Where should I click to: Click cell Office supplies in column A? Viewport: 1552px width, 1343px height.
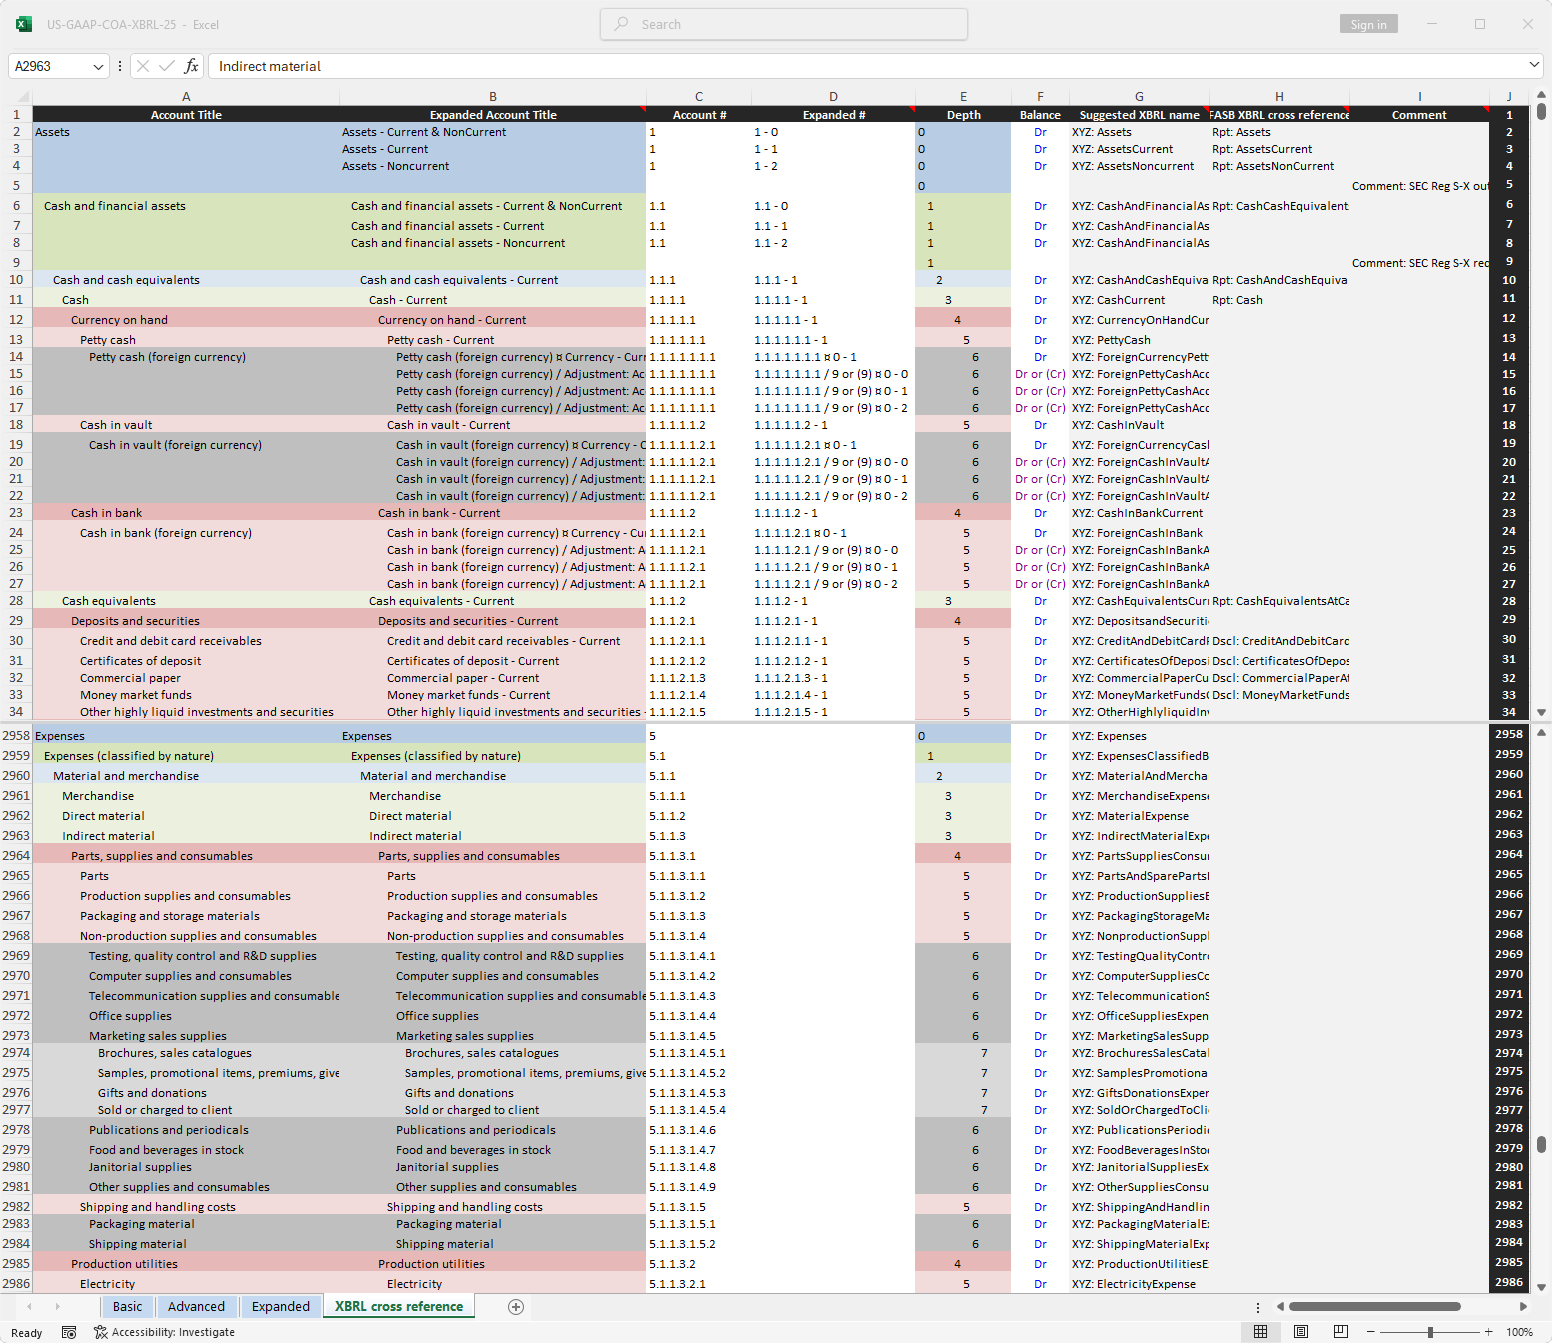(186, 1016)
